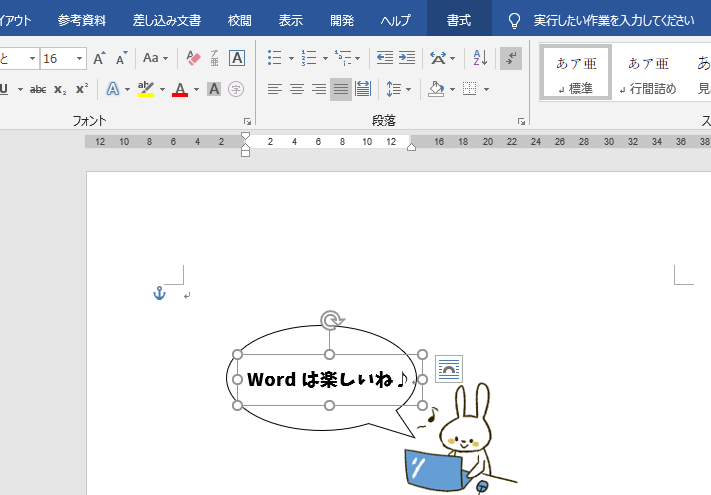Toggle superscript formatting
Image resolution: width=711 pixels, height=495 pixels.
point(82,89)
